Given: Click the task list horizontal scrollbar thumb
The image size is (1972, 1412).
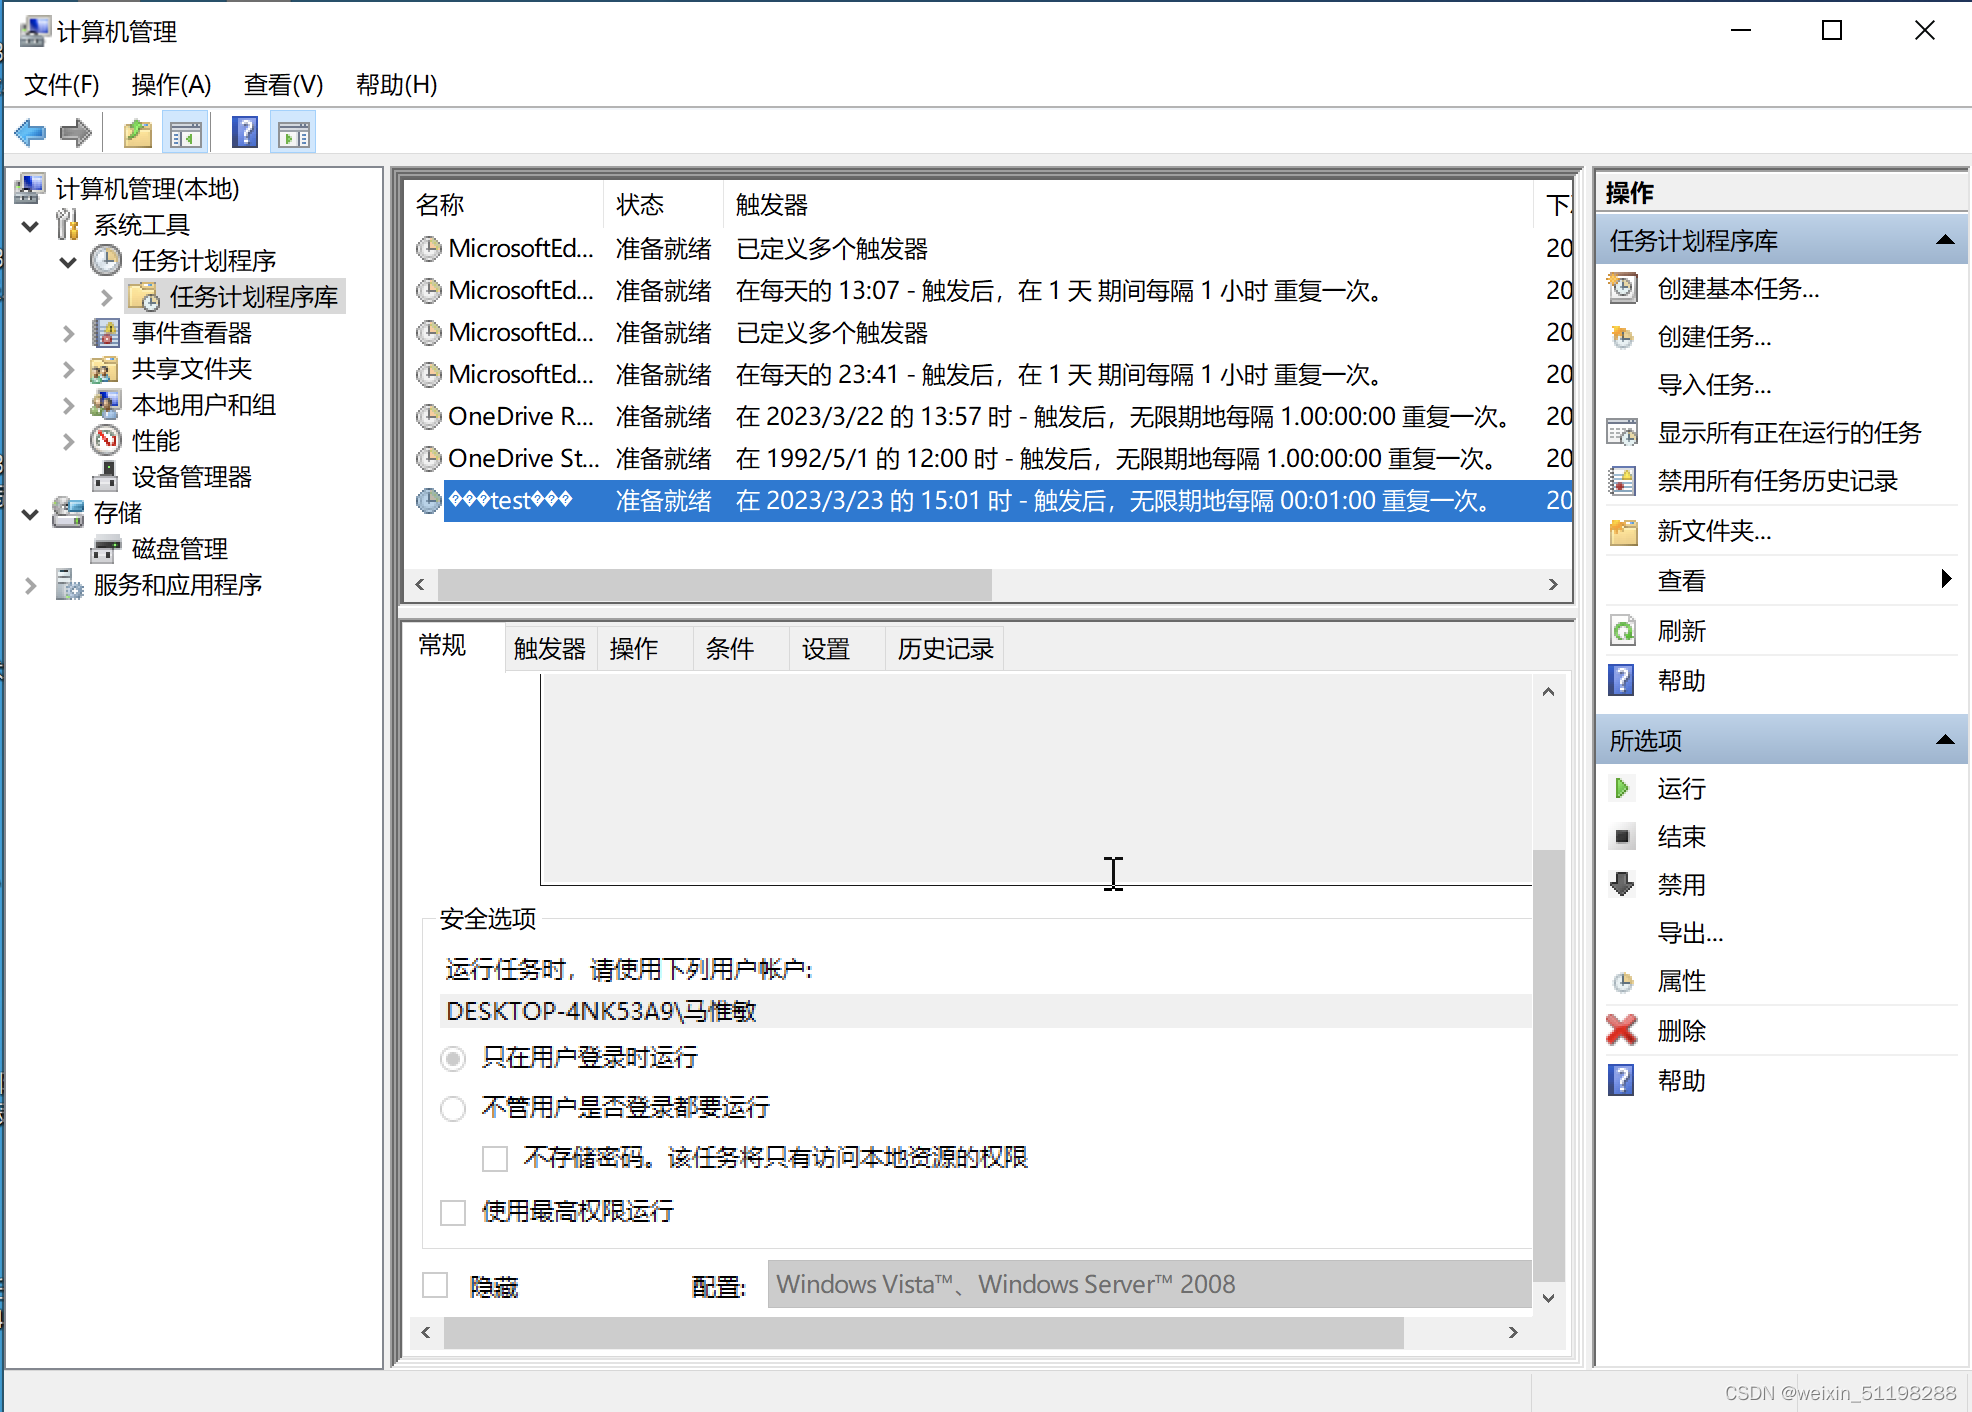Looking at the screenshot, I should [x=715, y=585].
